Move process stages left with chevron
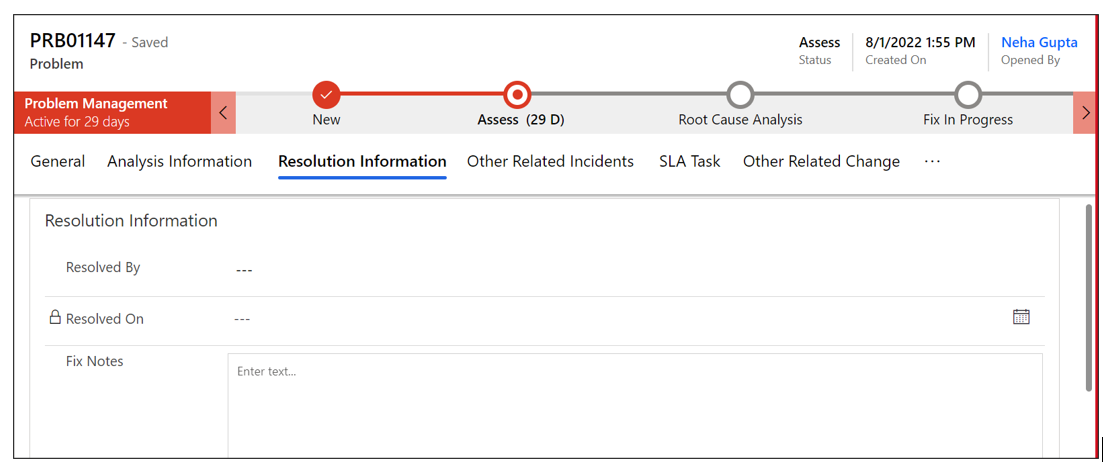This screenshot has height=467, width=1107. click(223, 112)
